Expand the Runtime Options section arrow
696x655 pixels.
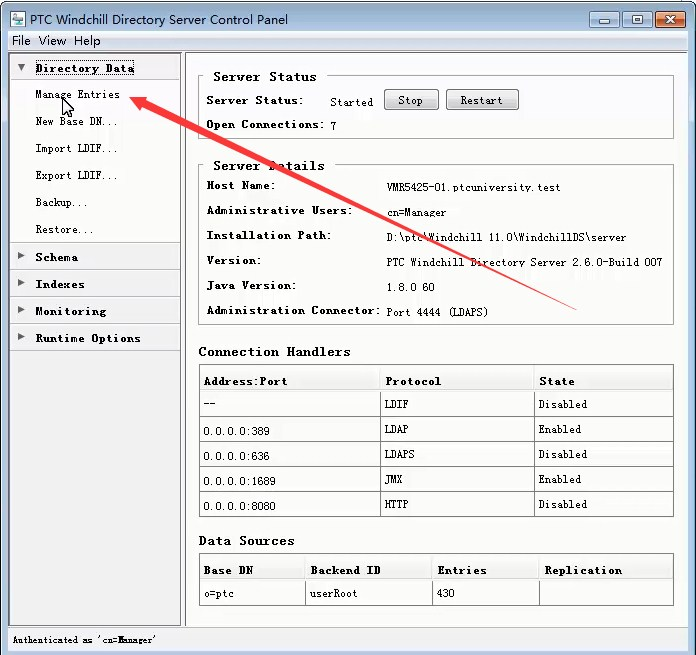pyautogui.click(x=21, y=337)
